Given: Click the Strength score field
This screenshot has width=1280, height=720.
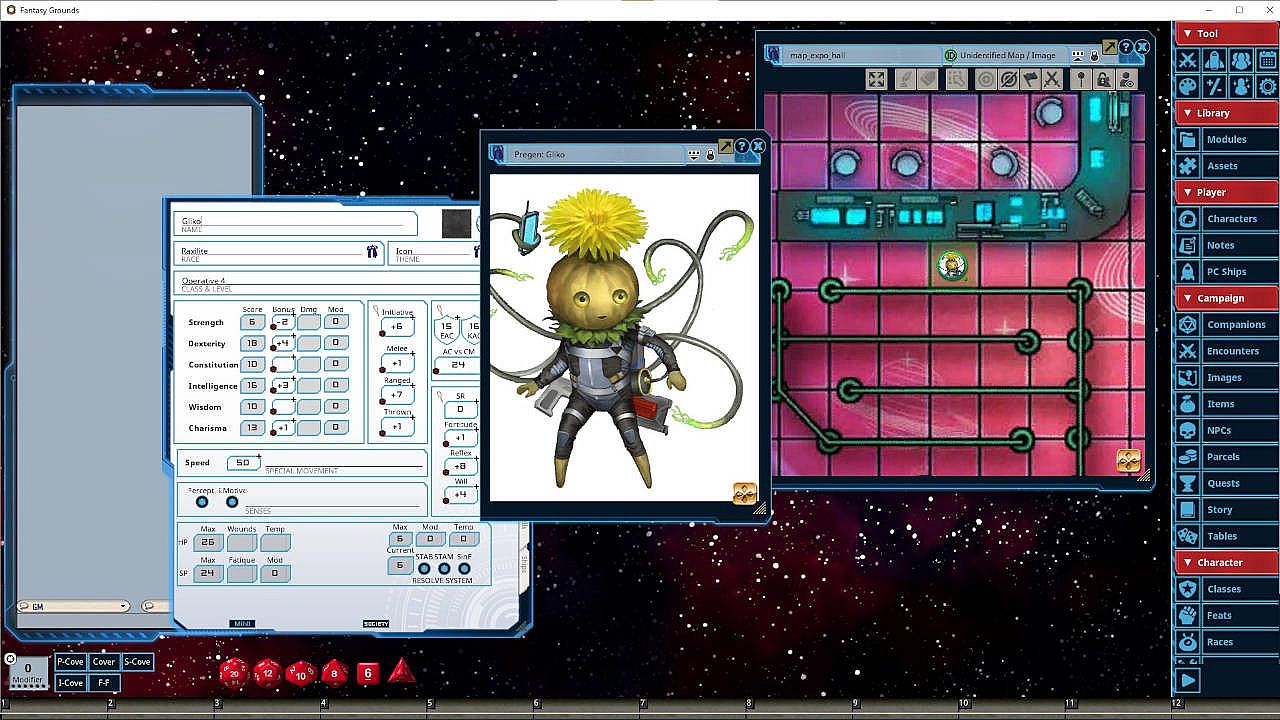Looking at the screenshot, I should [x=252, y=322].
